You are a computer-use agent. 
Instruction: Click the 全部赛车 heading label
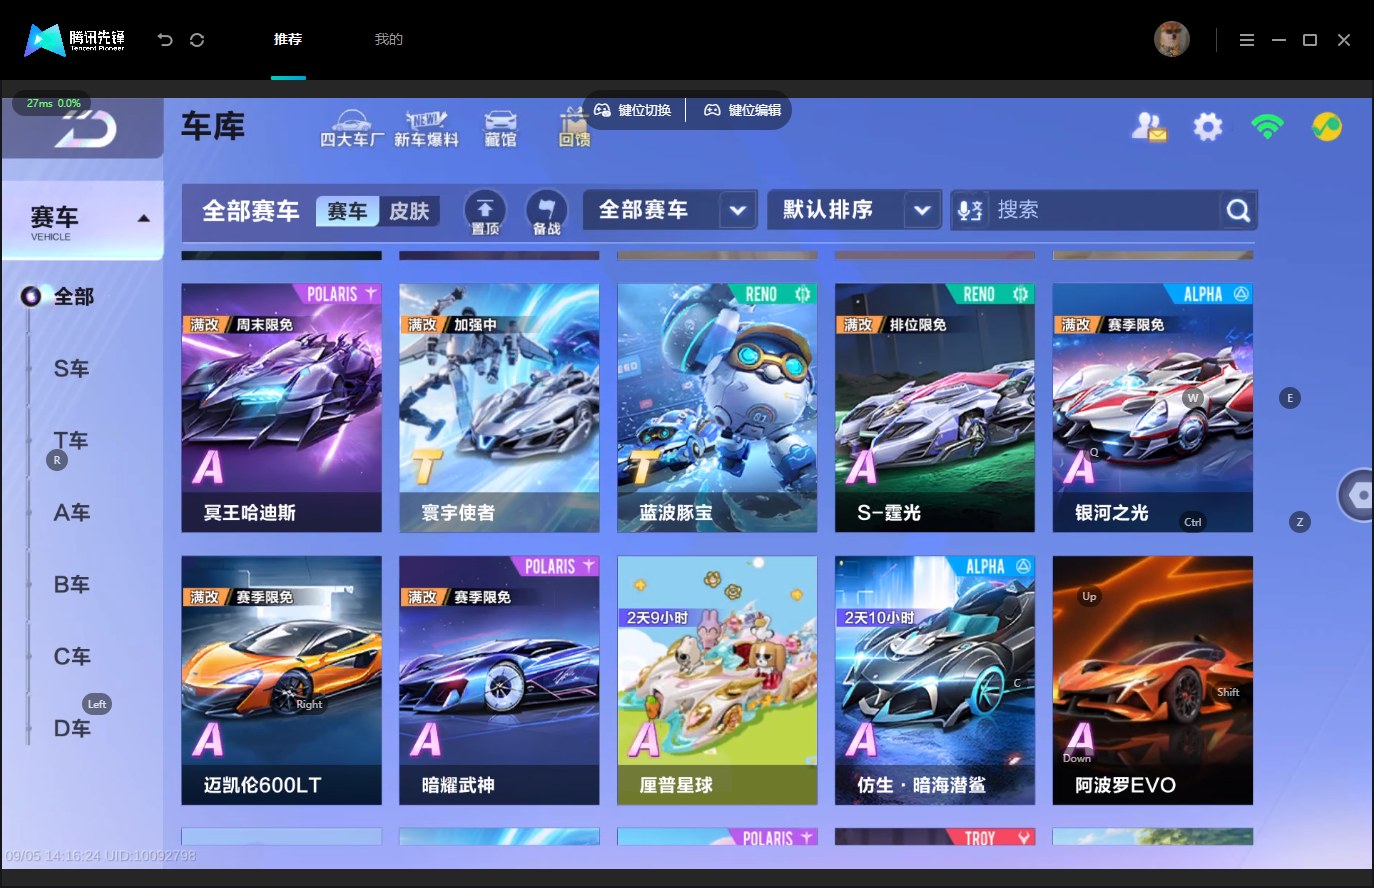[x=250, y=211]
